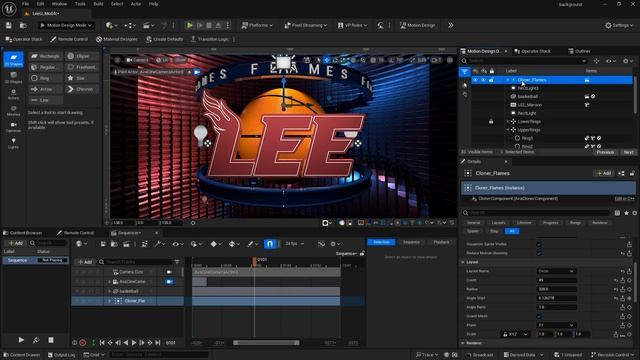
Task: Jump to sequence start in Sequencer transport
Action: 102,343
